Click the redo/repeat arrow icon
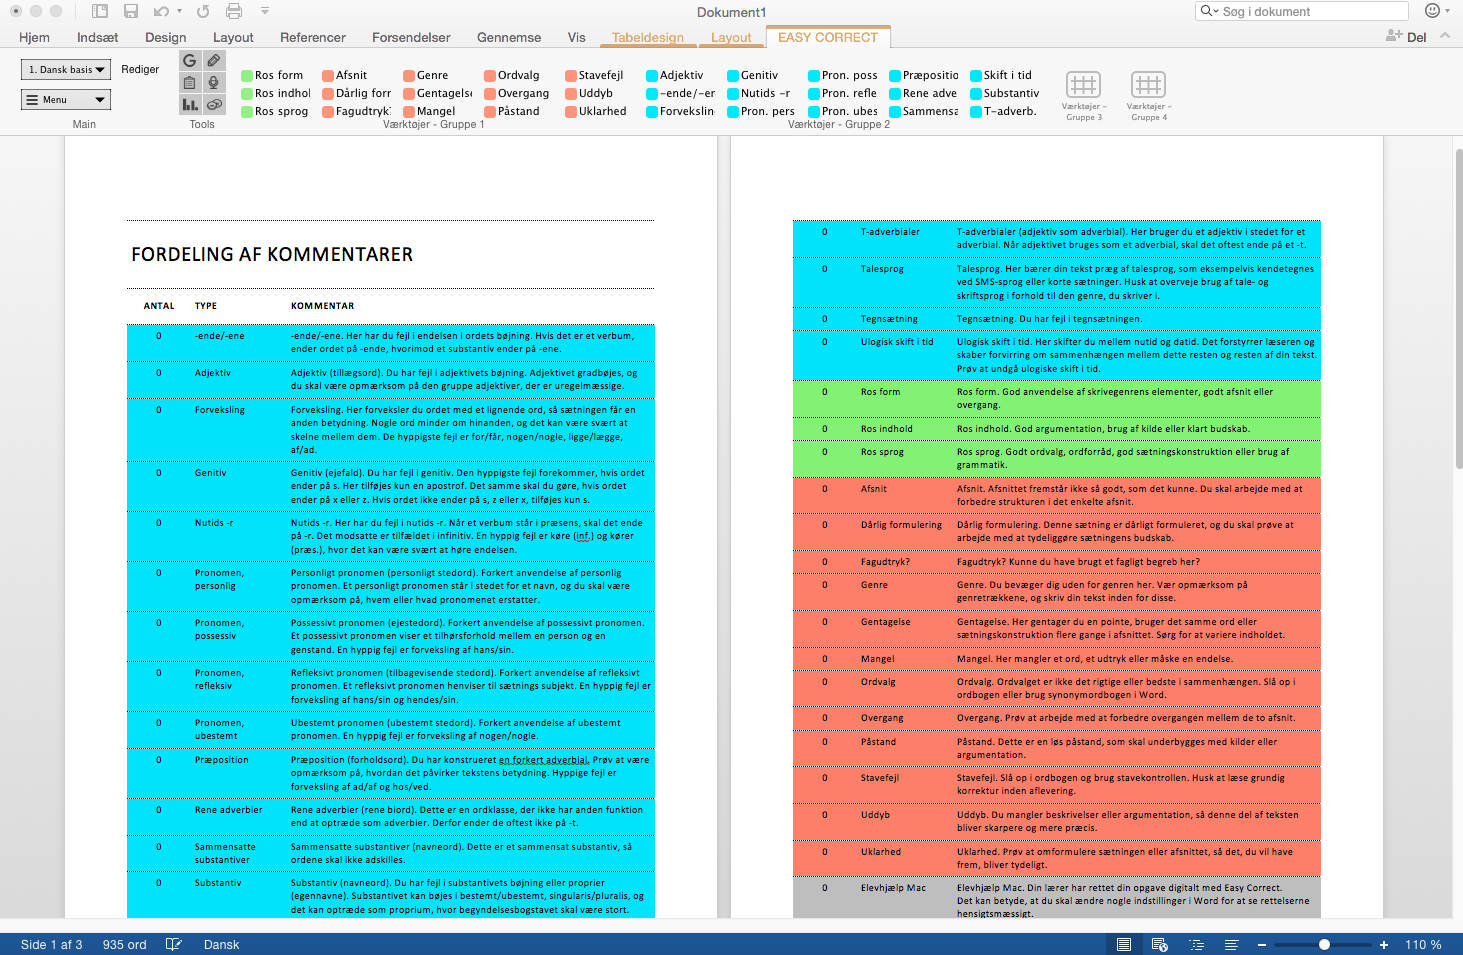Image resolution: width=1463 pixels, height=955 pixels. (203, 11)
